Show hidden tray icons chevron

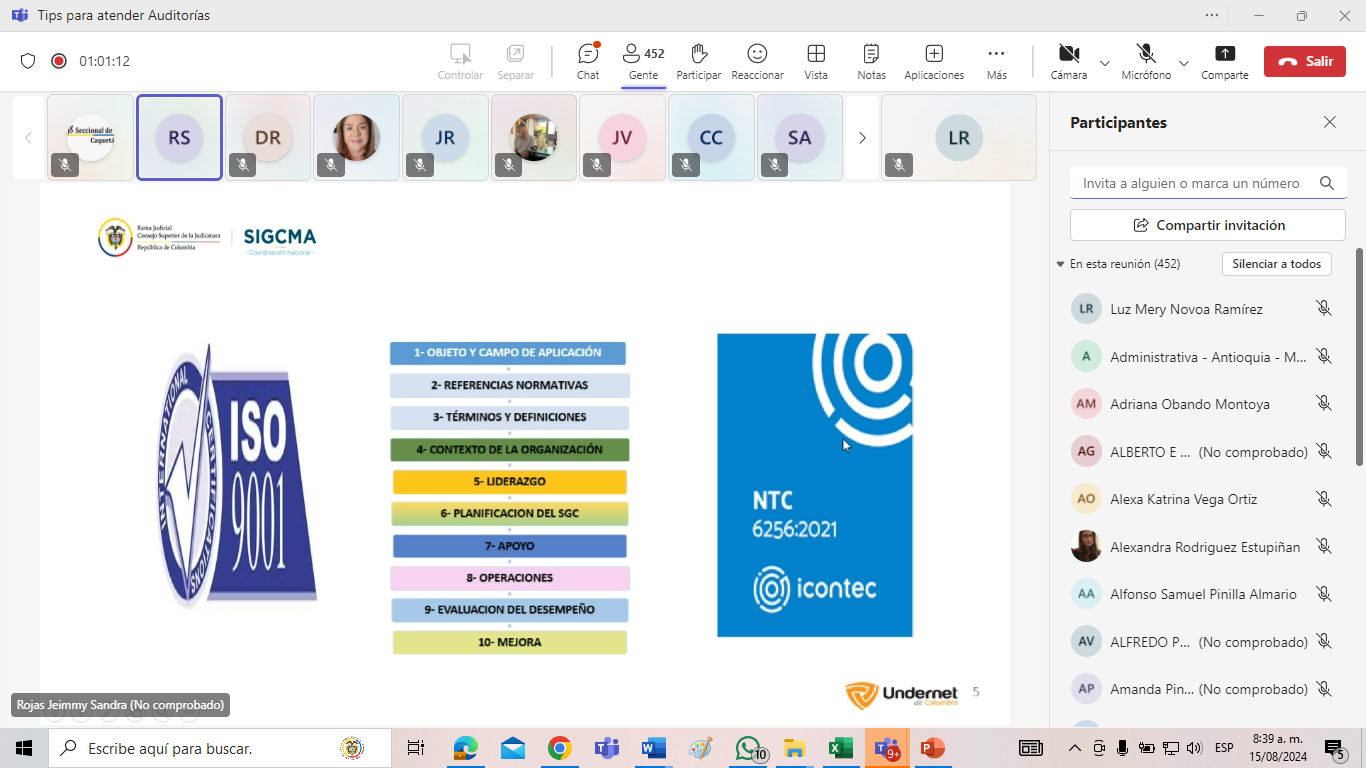(x=1075, y=748)
